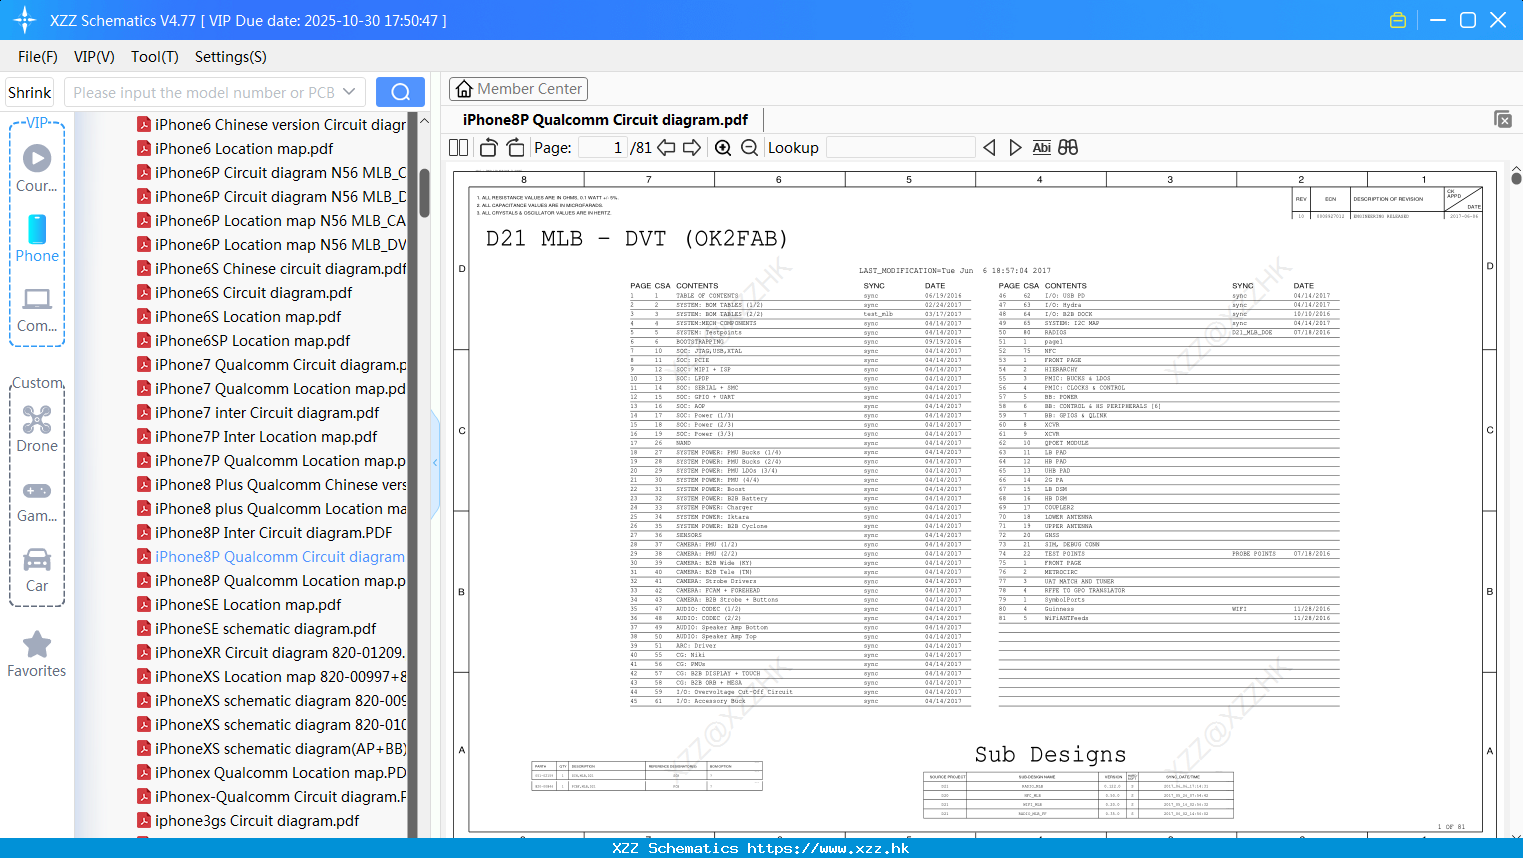
Task: Click the yellow briefcase icon in title bar
Action: pos(1398,20)
